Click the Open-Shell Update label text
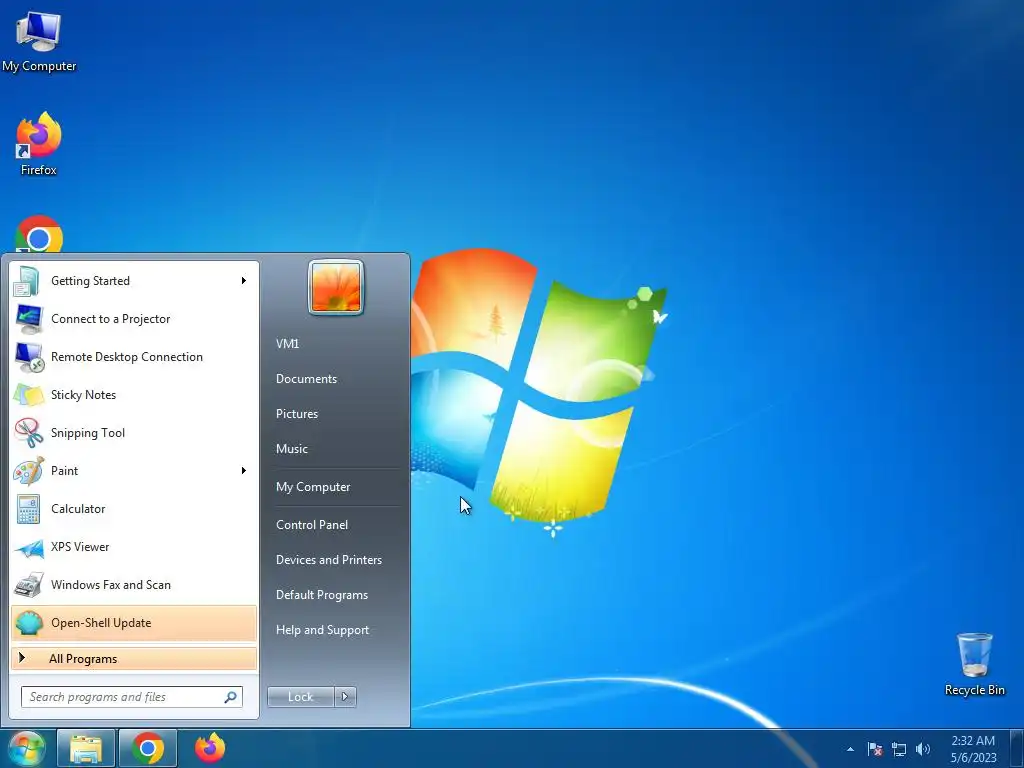 point(101,623)
